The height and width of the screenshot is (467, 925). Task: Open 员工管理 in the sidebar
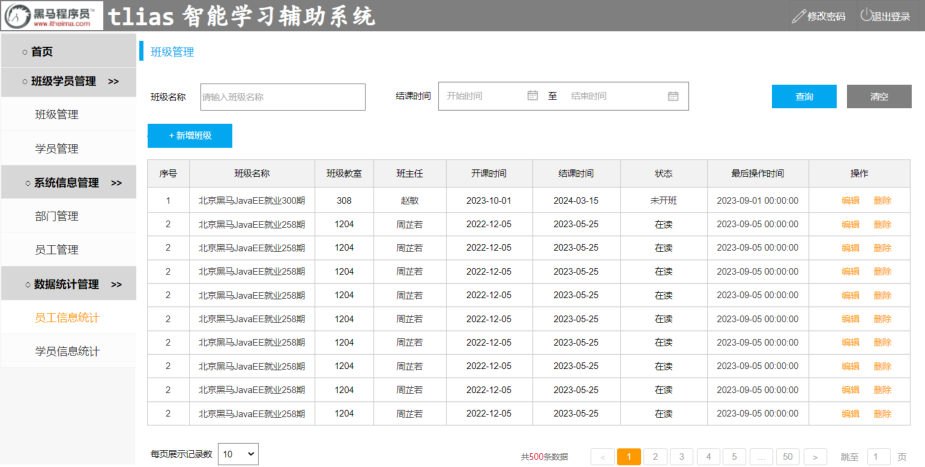pyautogui.click(x=57, y=249)
